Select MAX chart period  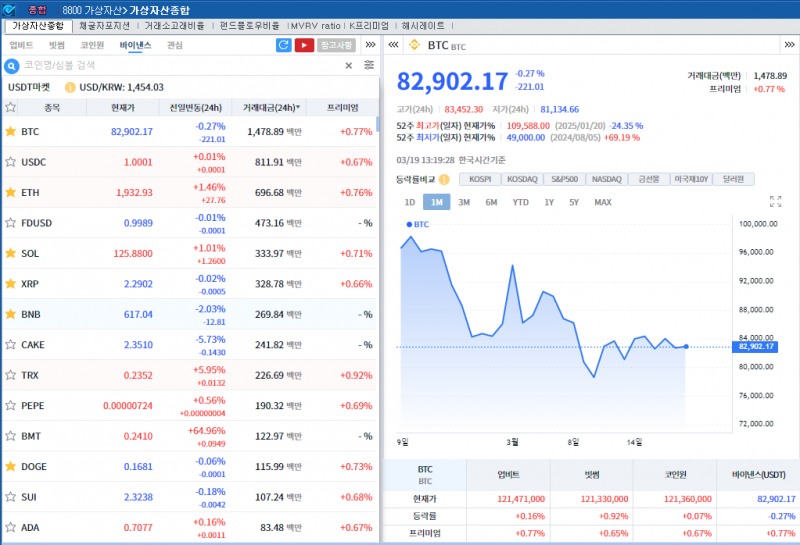coord(603,202)
